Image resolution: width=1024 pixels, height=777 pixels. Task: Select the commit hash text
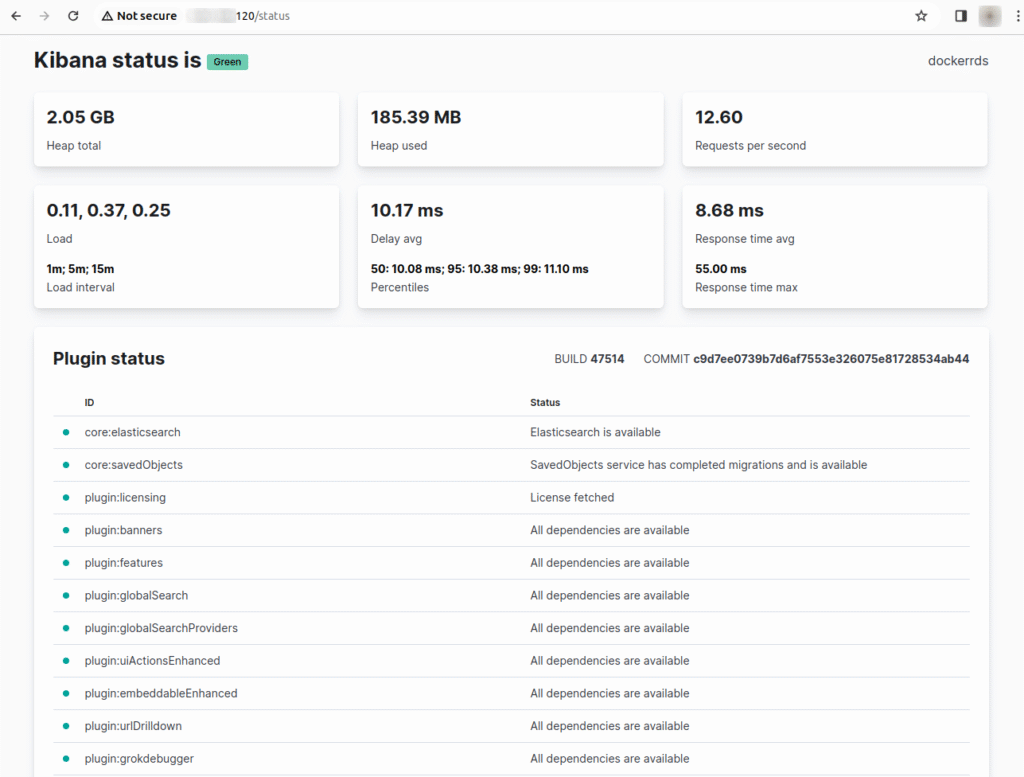[x=831, y=358]
